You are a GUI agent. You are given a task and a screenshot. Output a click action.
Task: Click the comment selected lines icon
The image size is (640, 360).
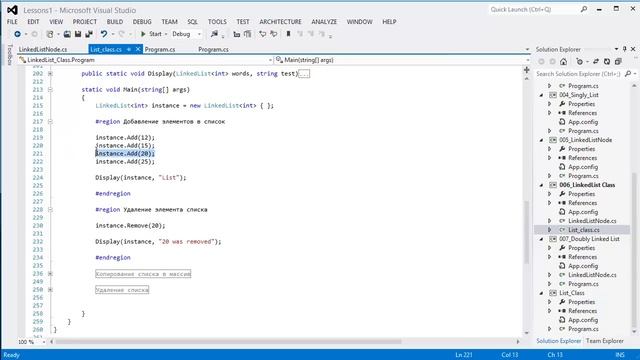point(262,34)
